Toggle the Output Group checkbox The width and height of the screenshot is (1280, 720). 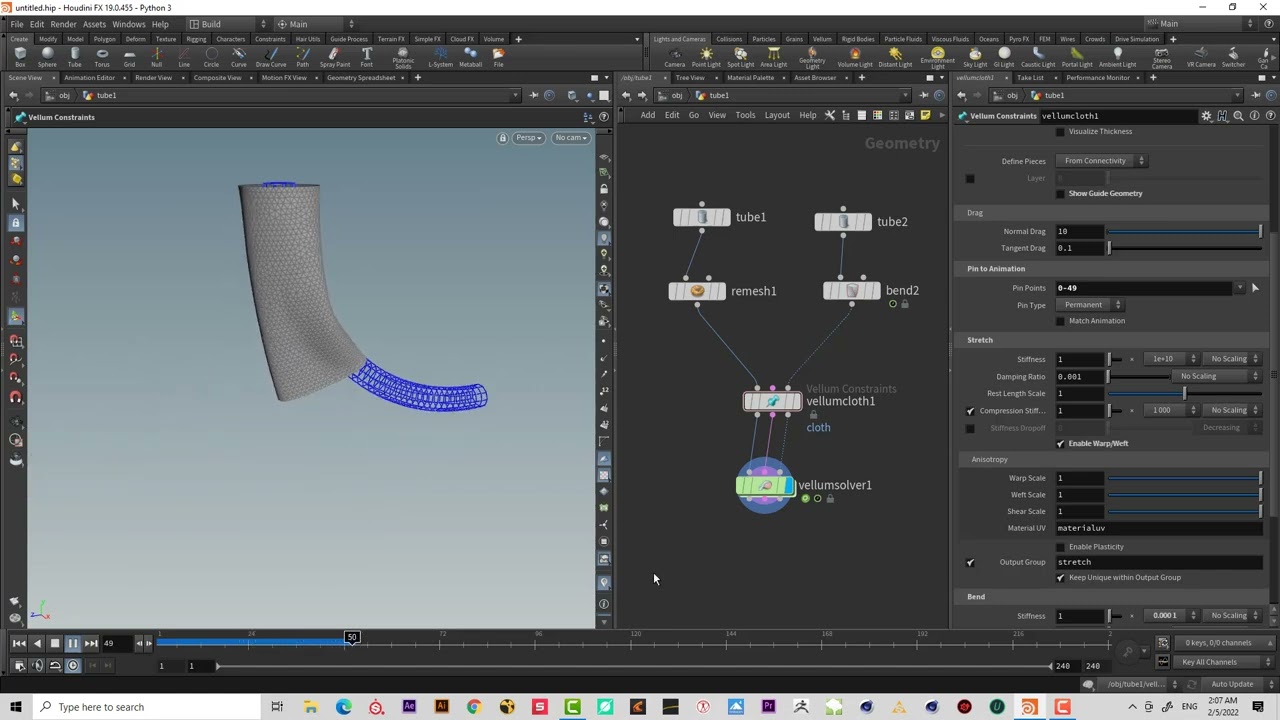click(970, 562)
